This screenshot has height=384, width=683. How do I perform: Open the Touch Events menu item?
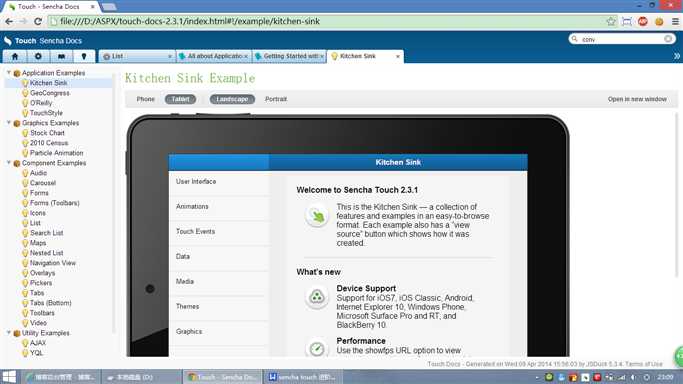click(x=219, y=232)
